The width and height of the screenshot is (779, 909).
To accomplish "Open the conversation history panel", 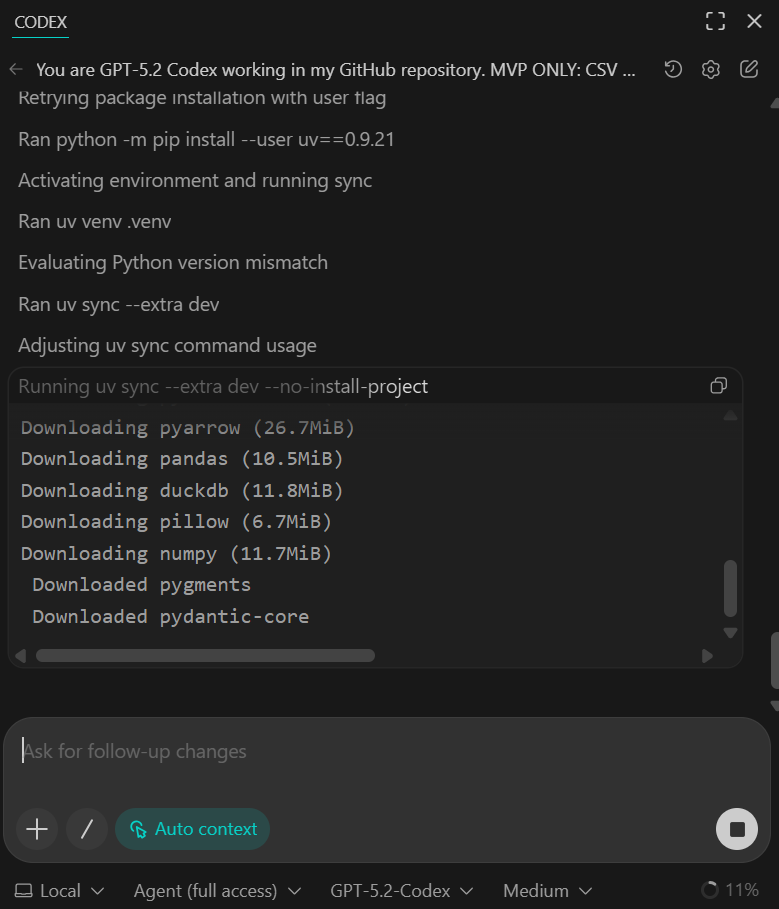I will (x=672, y=69).
